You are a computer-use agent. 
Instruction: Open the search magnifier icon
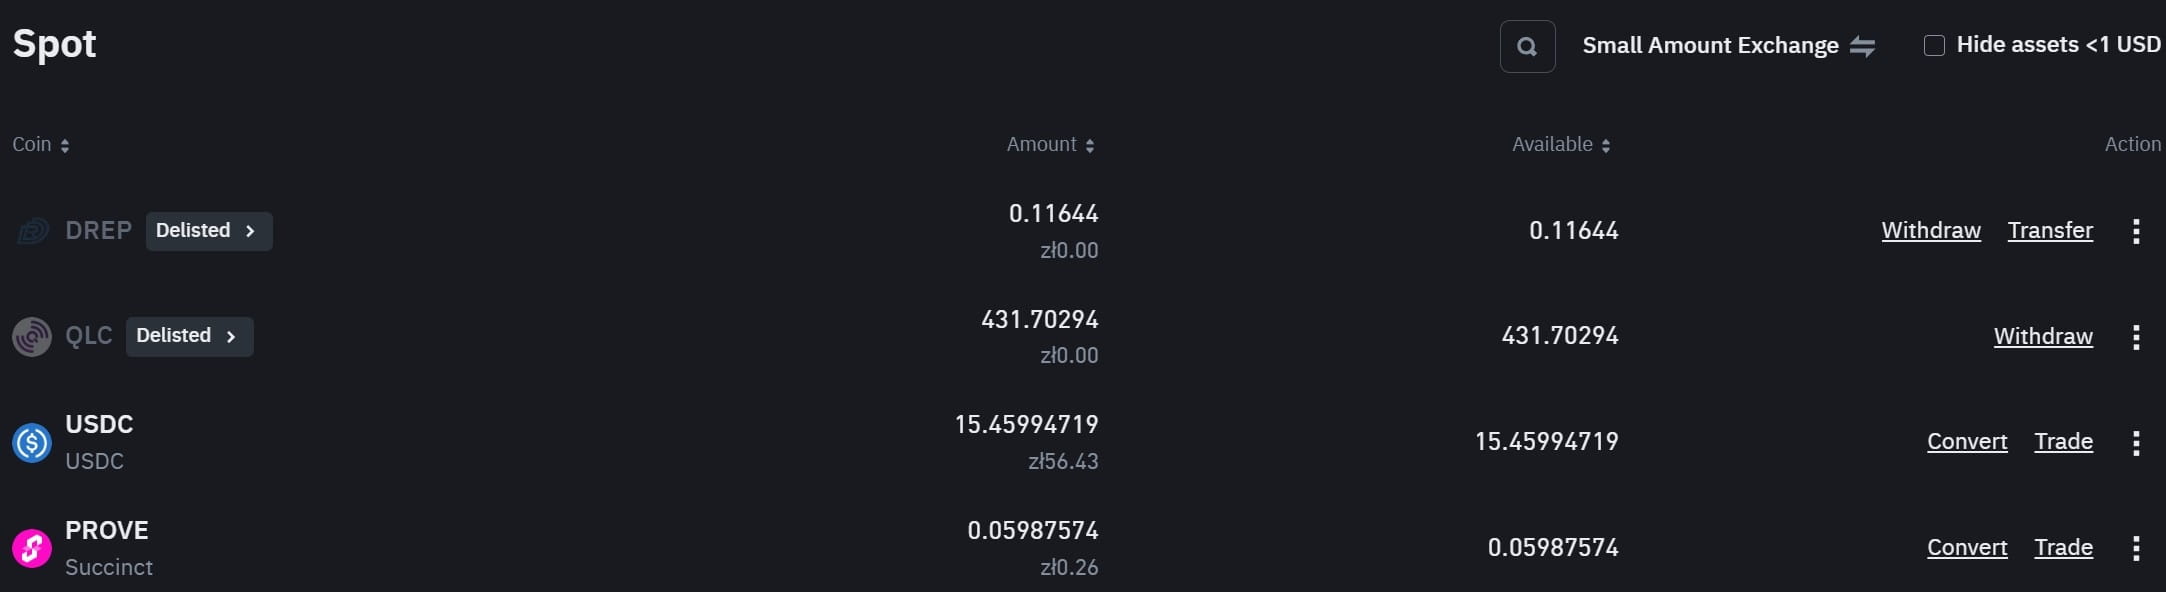[1527, 46]
